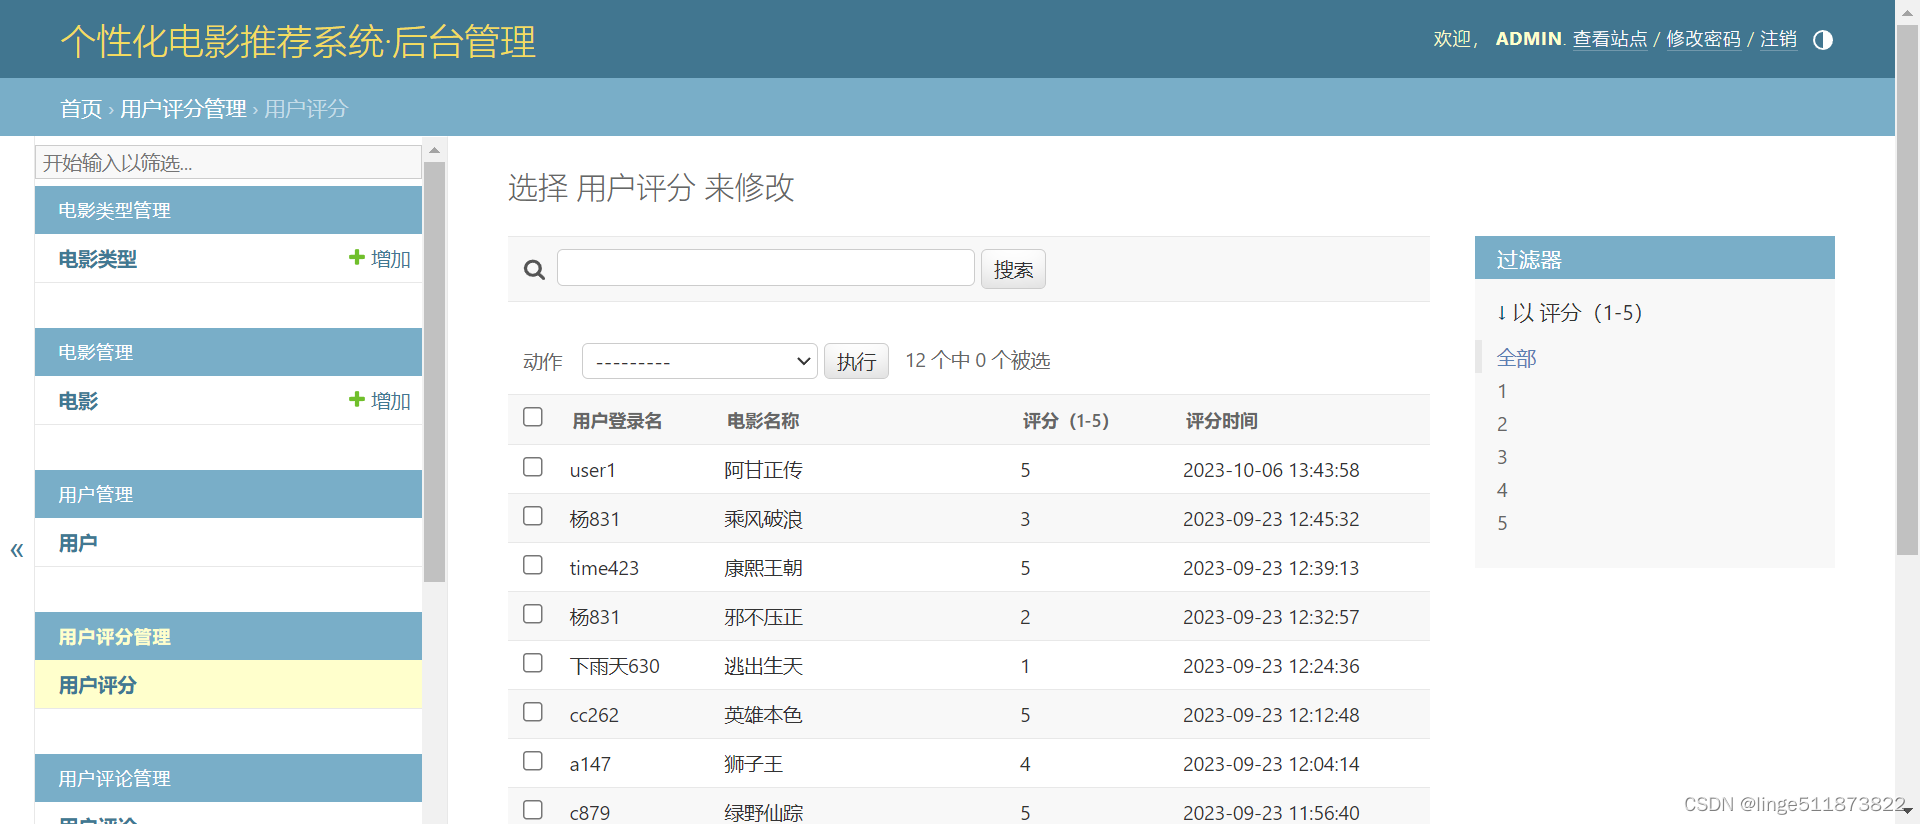Collapse the sidebar with the double-chevron icon

click(x=17, y=550)
